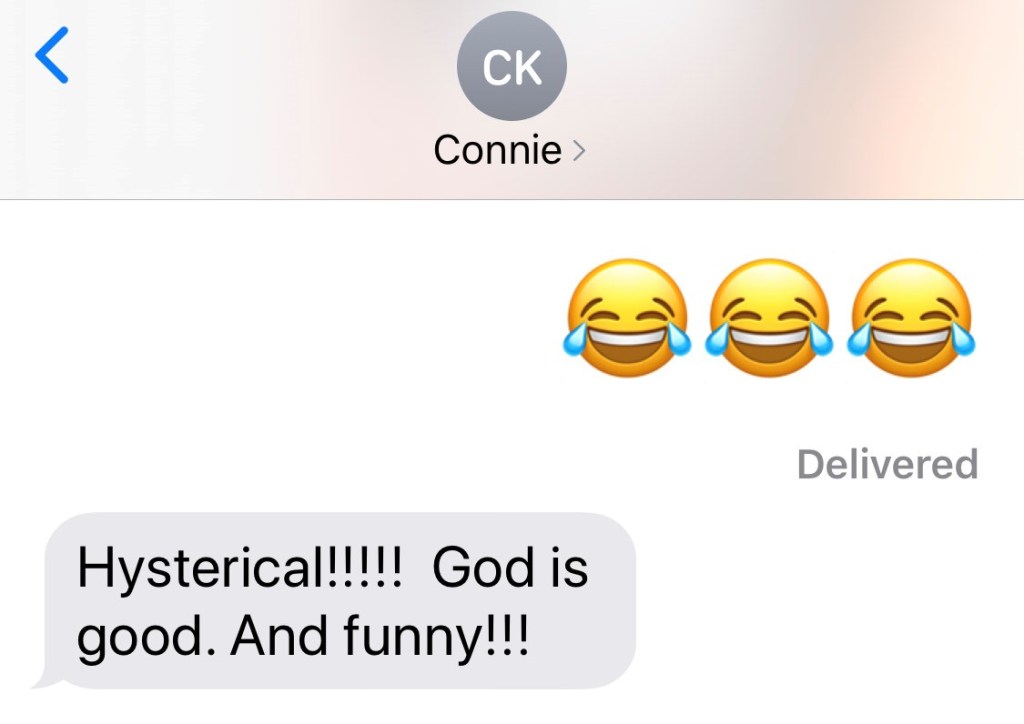Click the letter C in the CK avatar
Screen dimensions: 1024x724
click(496, 68)
